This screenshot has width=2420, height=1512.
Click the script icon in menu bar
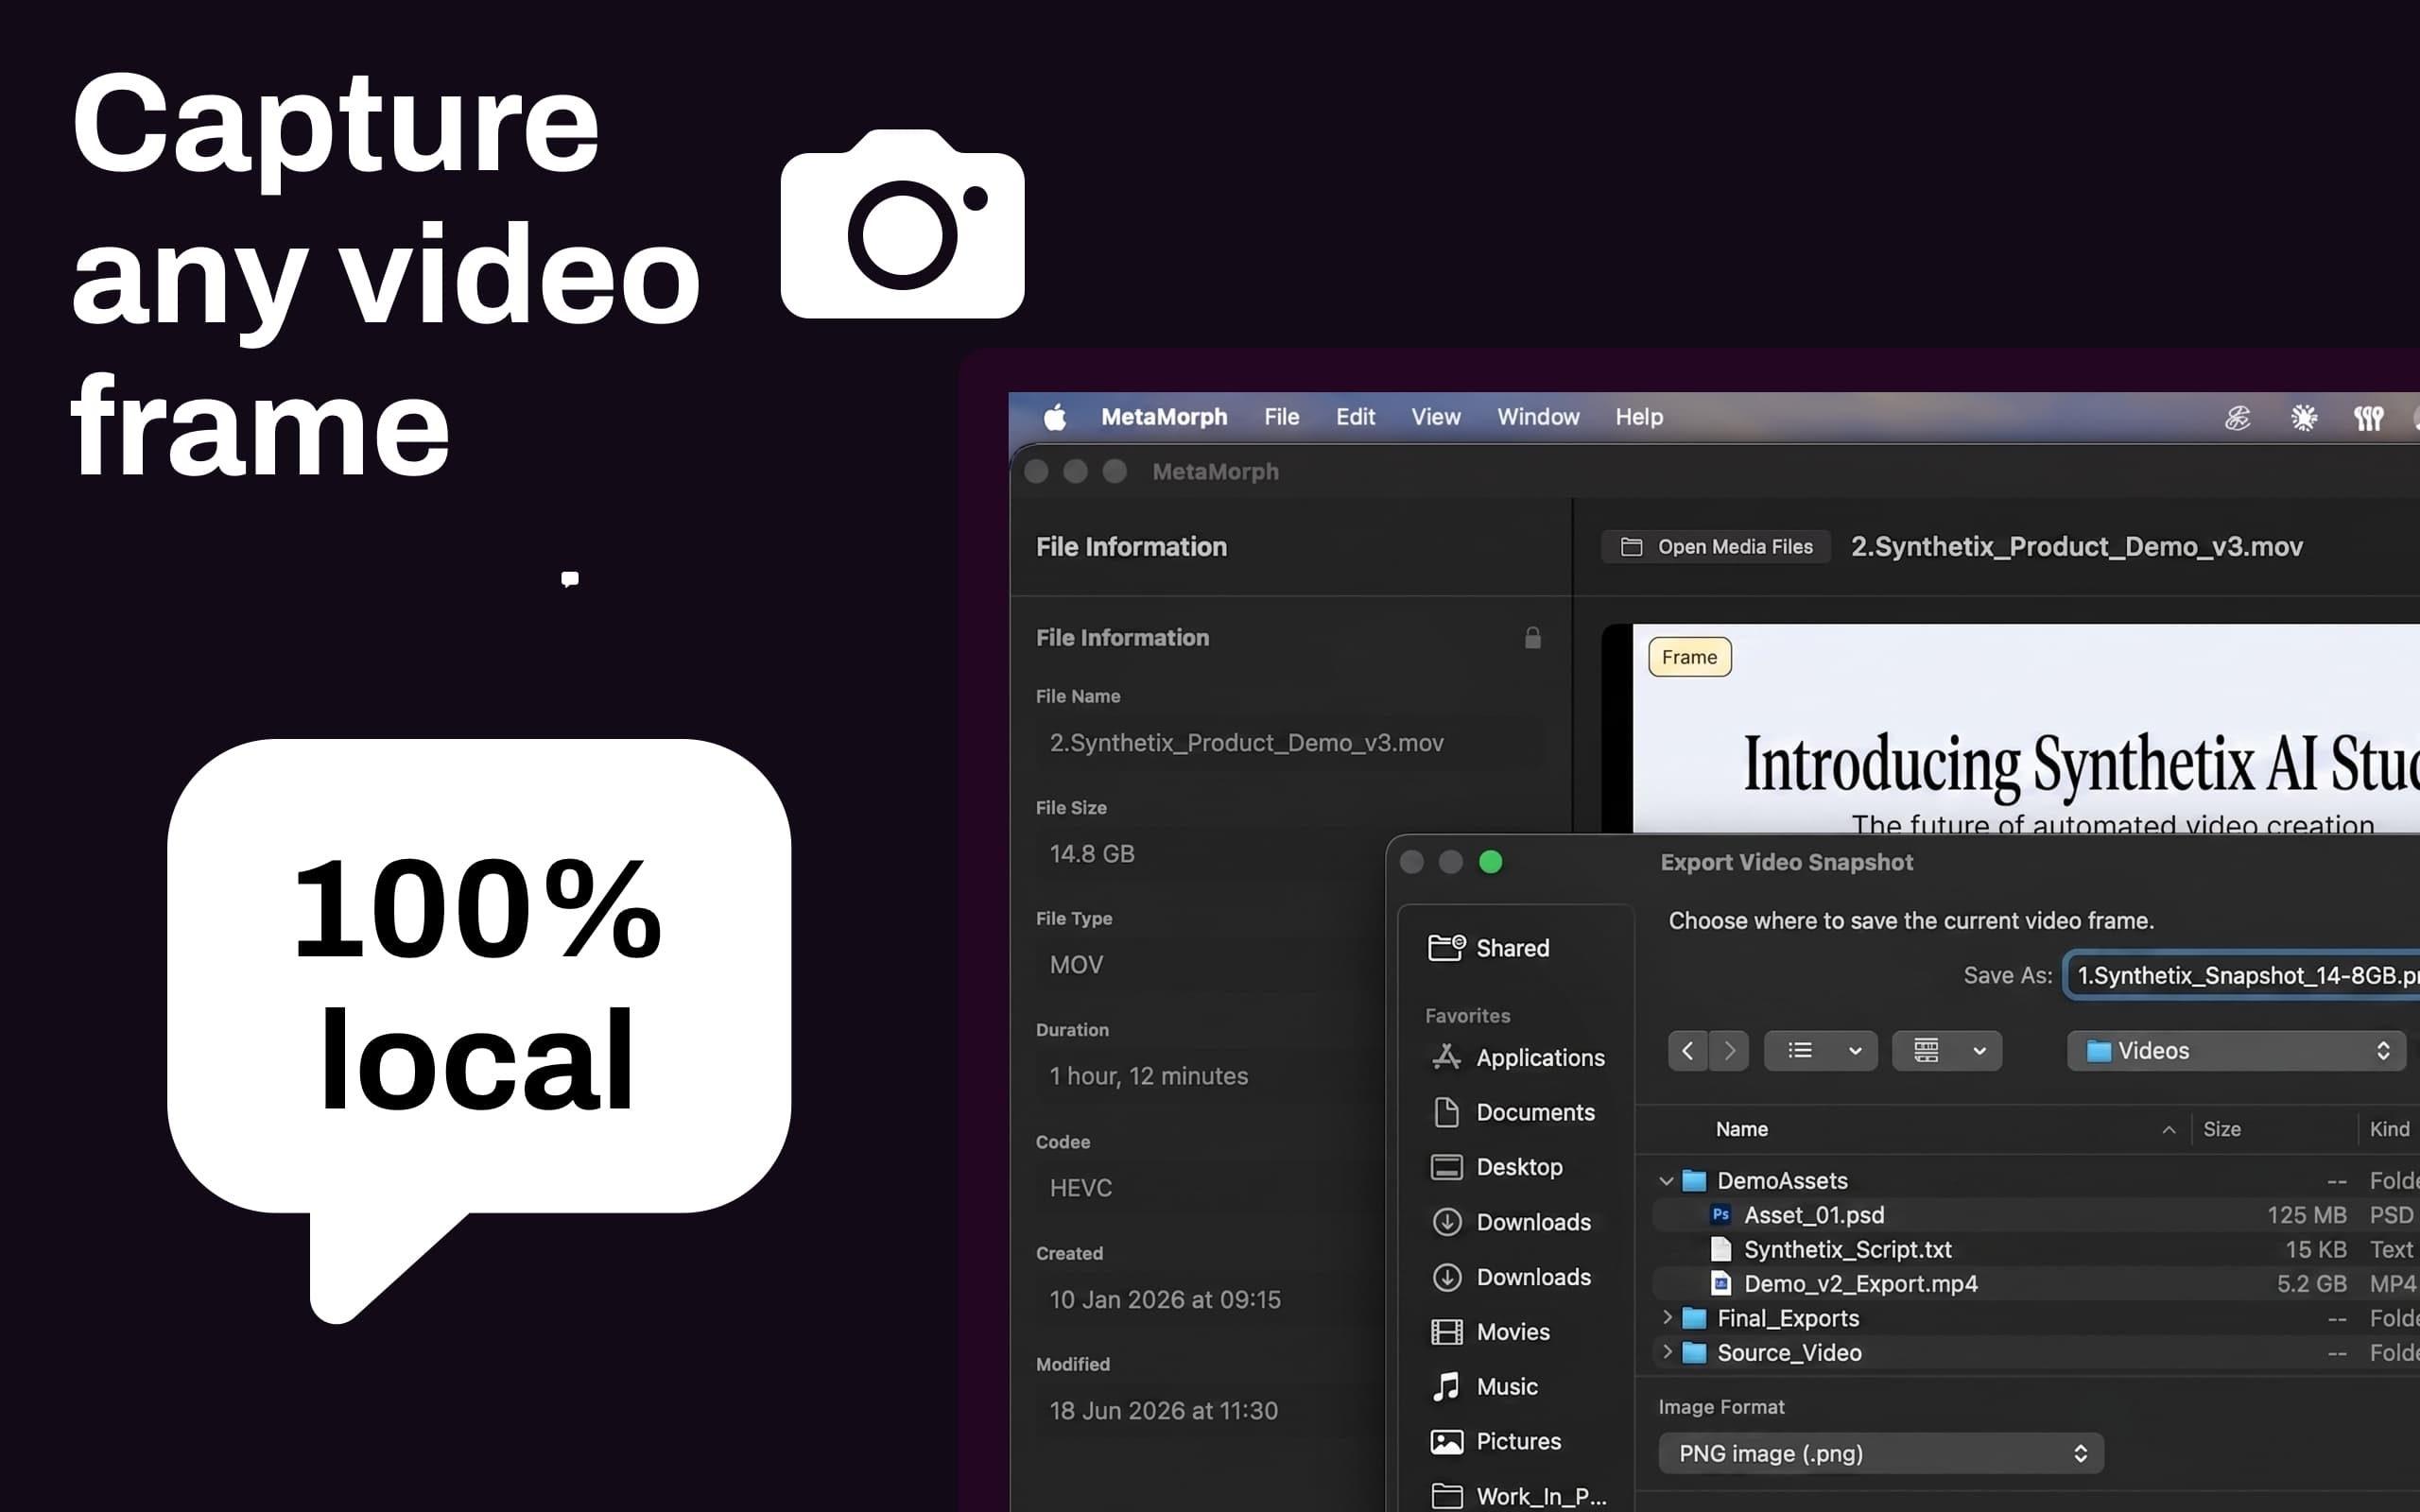[2238, 418]
